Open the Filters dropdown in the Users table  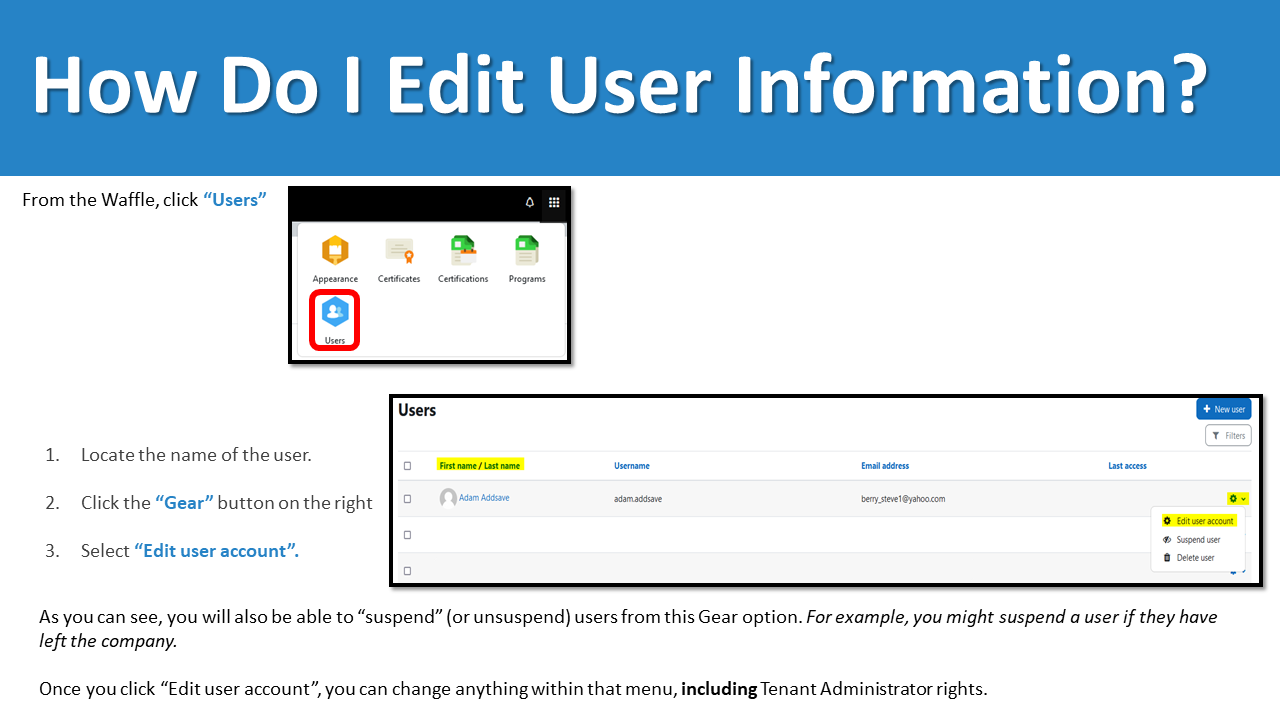(x=1228, y=435)
